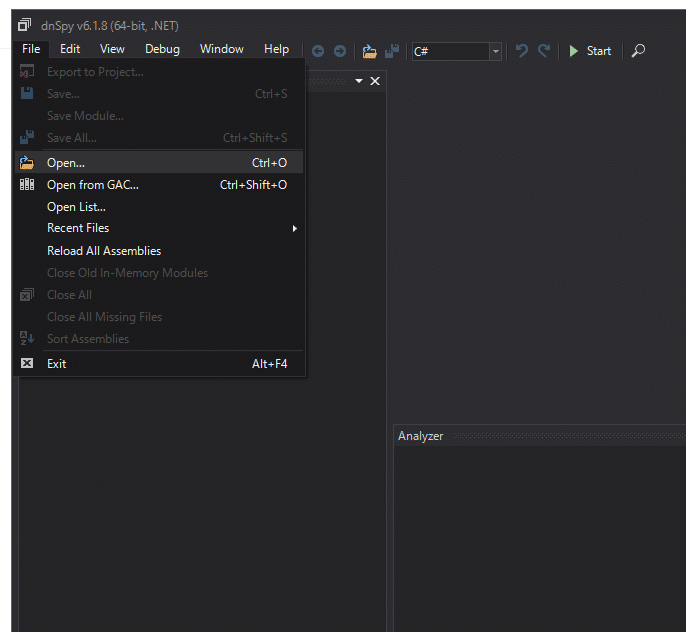Select Open from GAC... menu entry
The width and height of the screenshot is (686, 632).
[159, 185]
